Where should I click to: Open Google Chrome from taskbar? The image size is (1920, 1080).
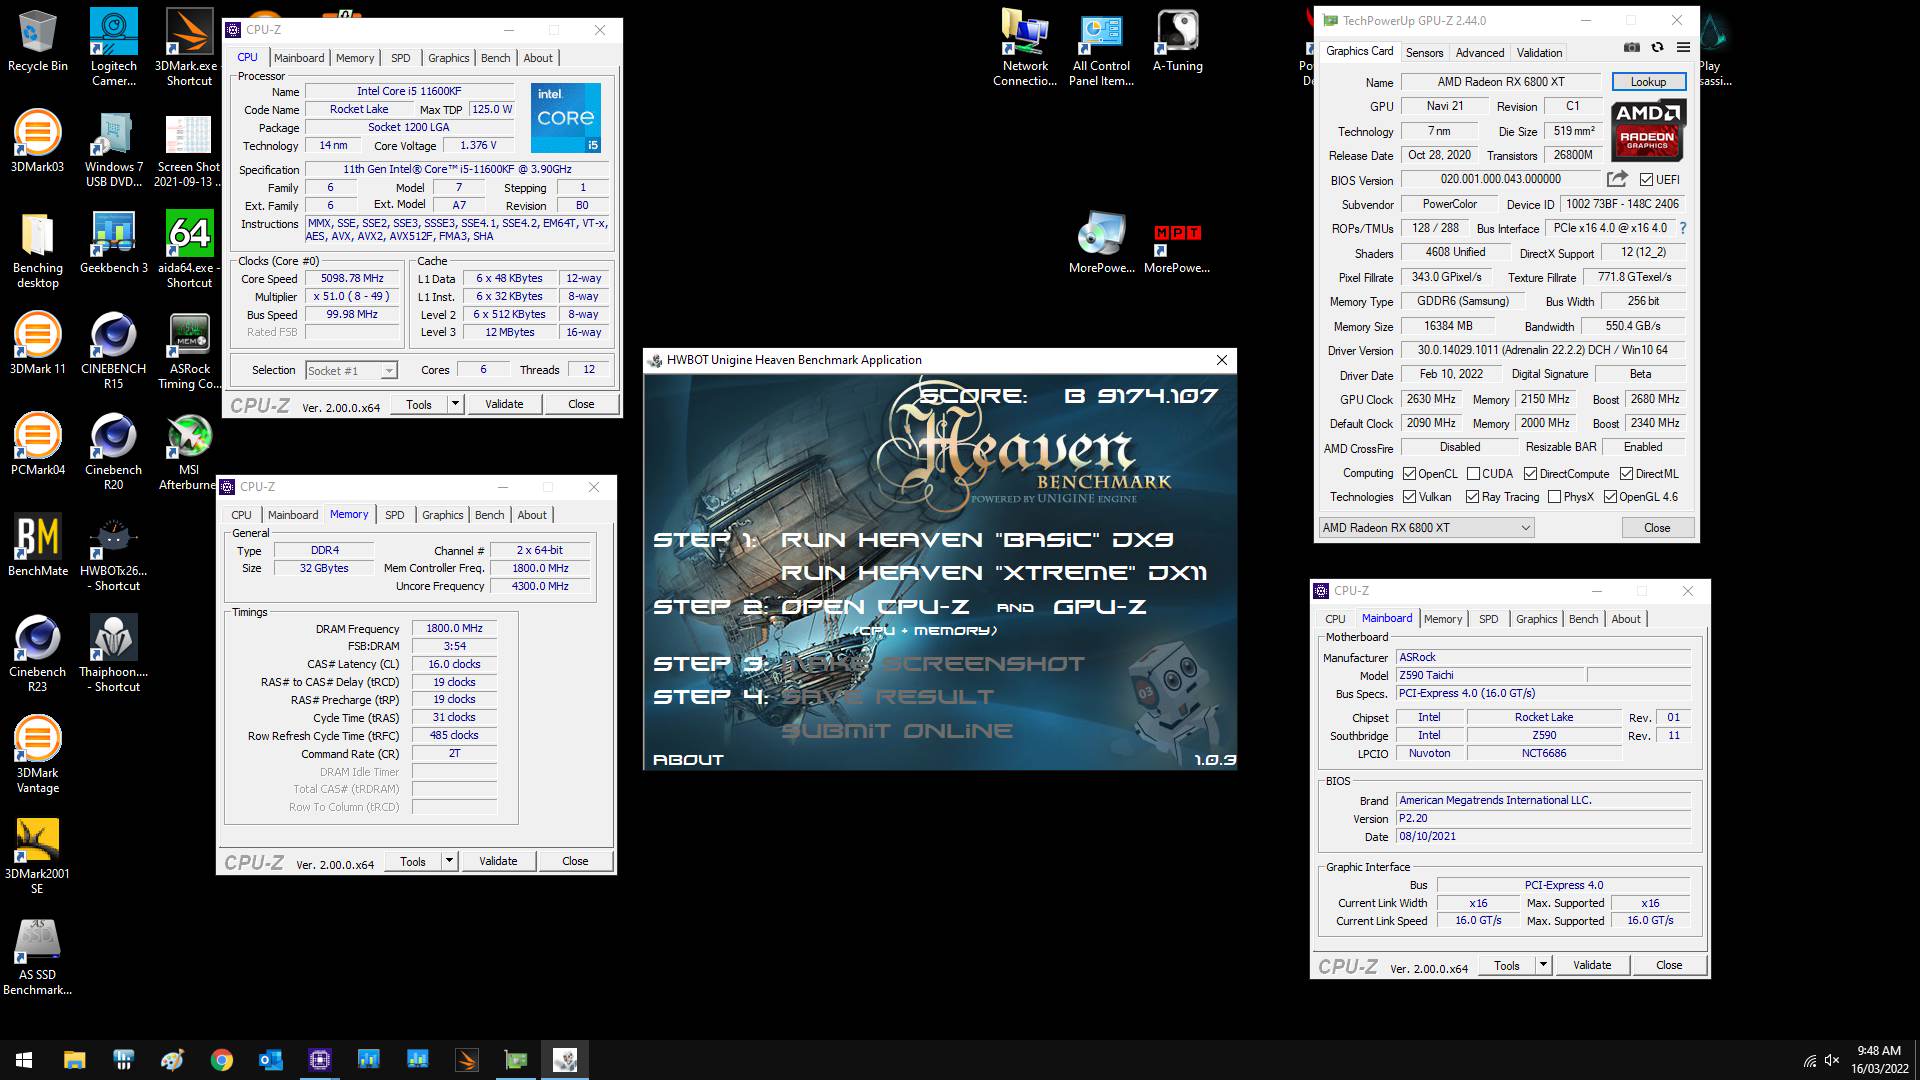222,1060
